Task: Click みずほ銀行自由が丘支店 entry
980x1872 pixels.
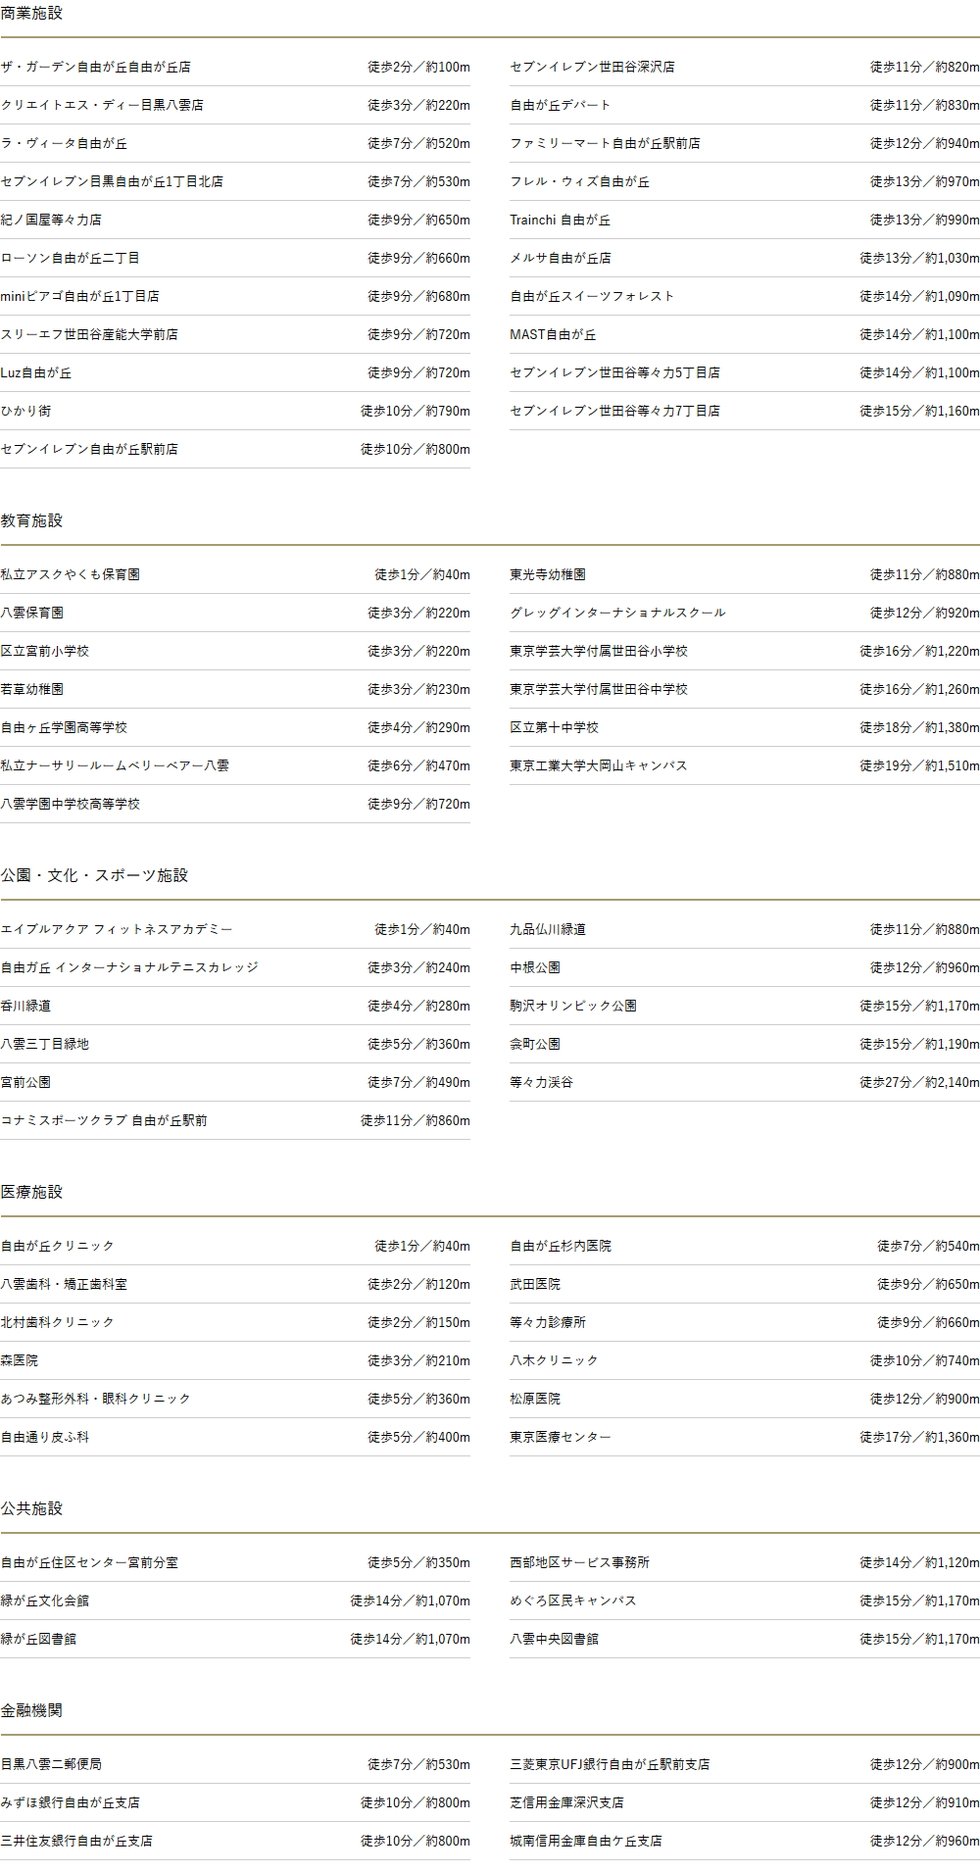Action: click(235, 1803)
